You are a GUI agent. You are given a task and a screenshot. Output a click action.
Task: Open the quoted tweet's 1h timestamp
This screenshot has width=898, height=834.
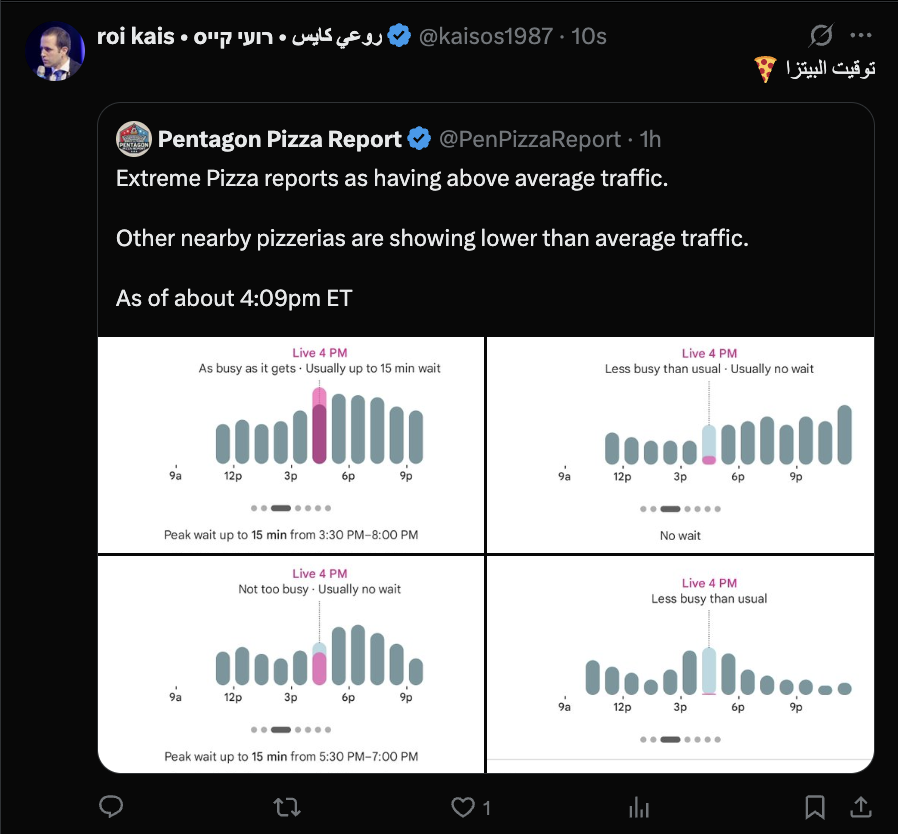point(650,139)
